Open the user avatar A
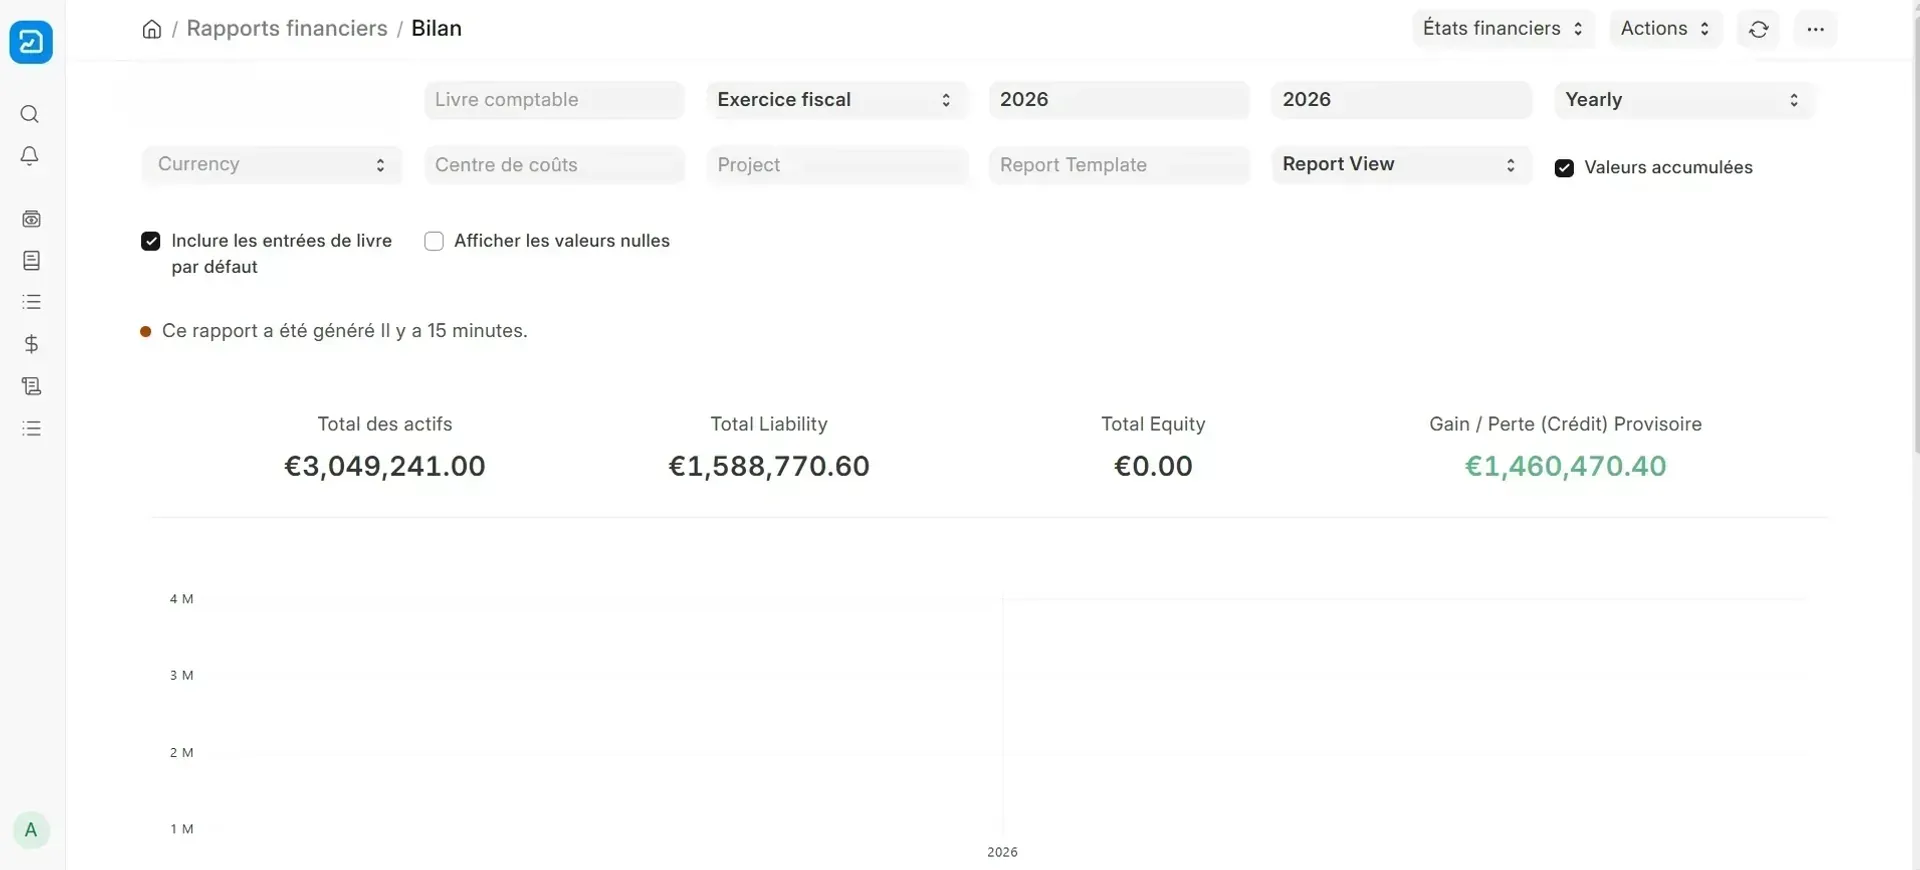This screenshot has height=870, width=1920. (31, 830)
